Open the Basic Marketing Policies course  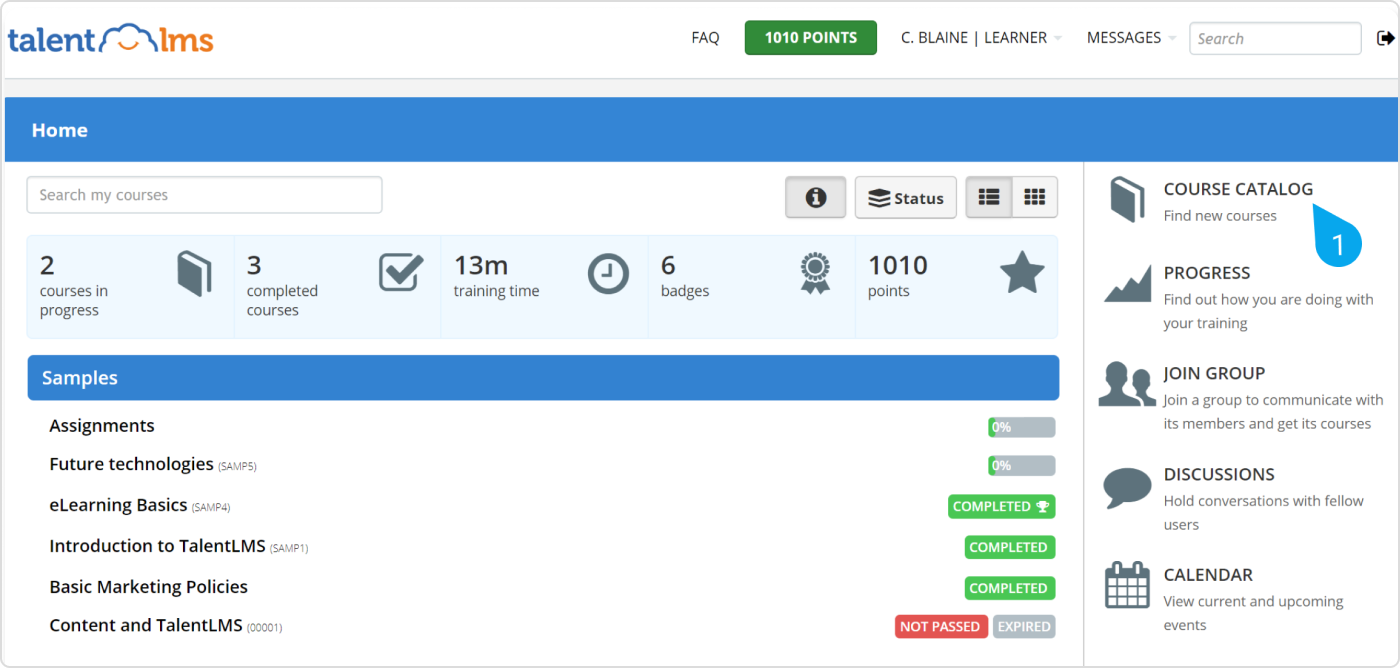pyautogui.click(x=148, y=587)
